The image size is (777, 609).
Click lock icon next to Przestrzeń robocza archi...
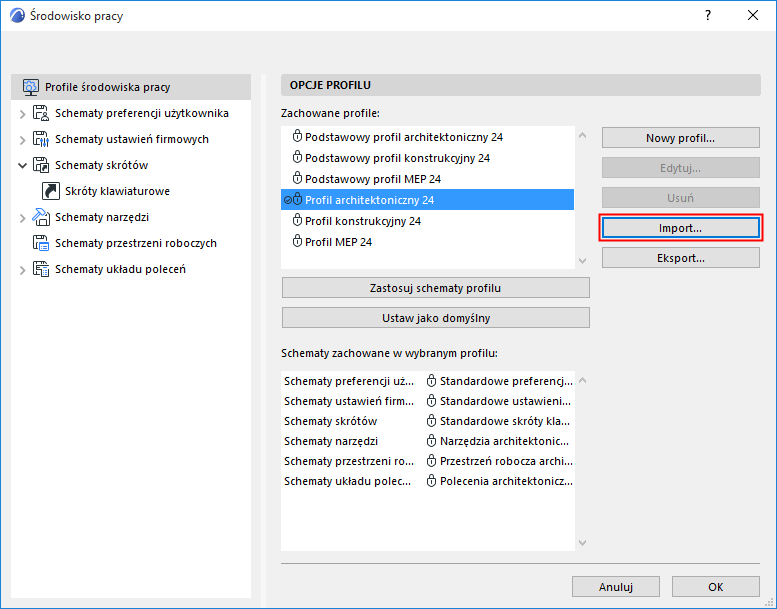tap(432, 461)
